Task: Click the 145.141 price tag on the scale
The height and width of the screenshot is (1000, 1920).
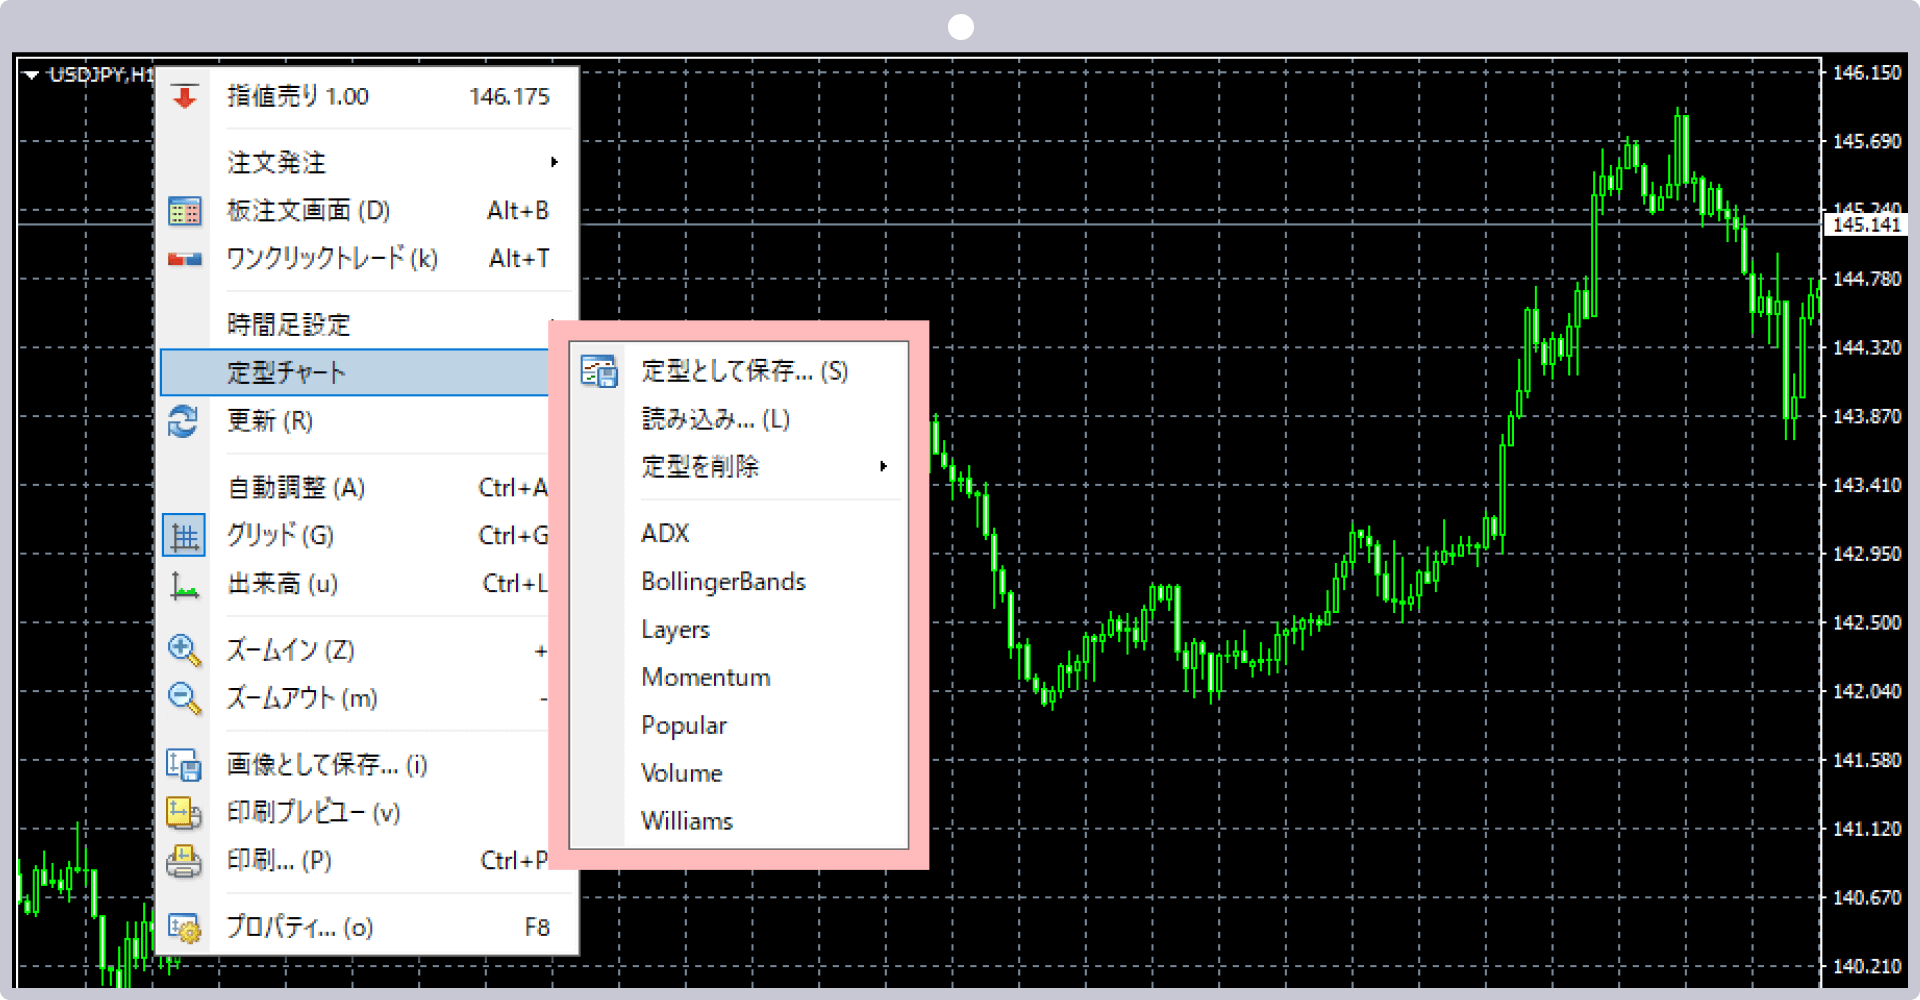Action: tap(1866, 224)
